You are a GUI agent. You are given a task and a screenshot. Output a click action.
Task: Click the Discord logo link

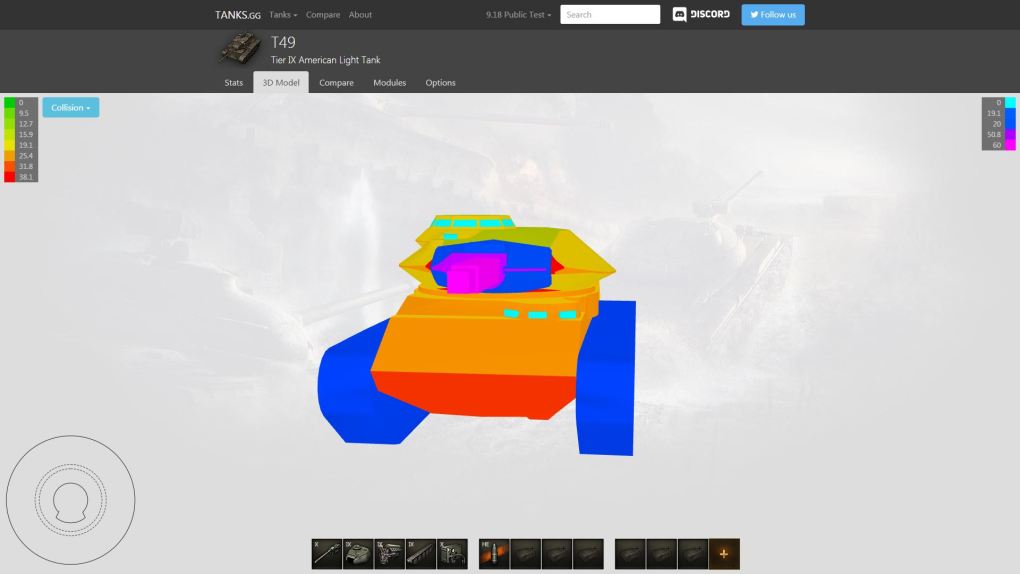tap(701, 15)
